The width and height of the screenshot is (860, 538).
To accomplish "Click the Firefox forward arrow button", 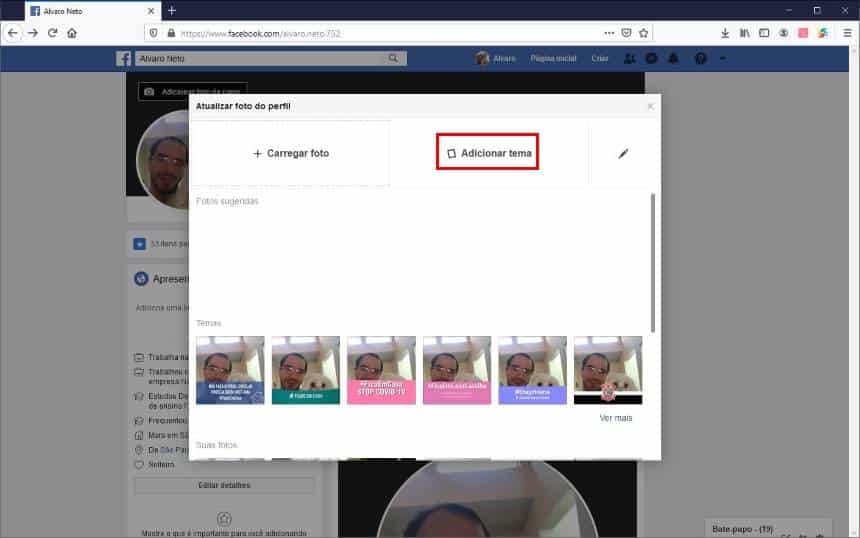I will (x=33, y=33).
